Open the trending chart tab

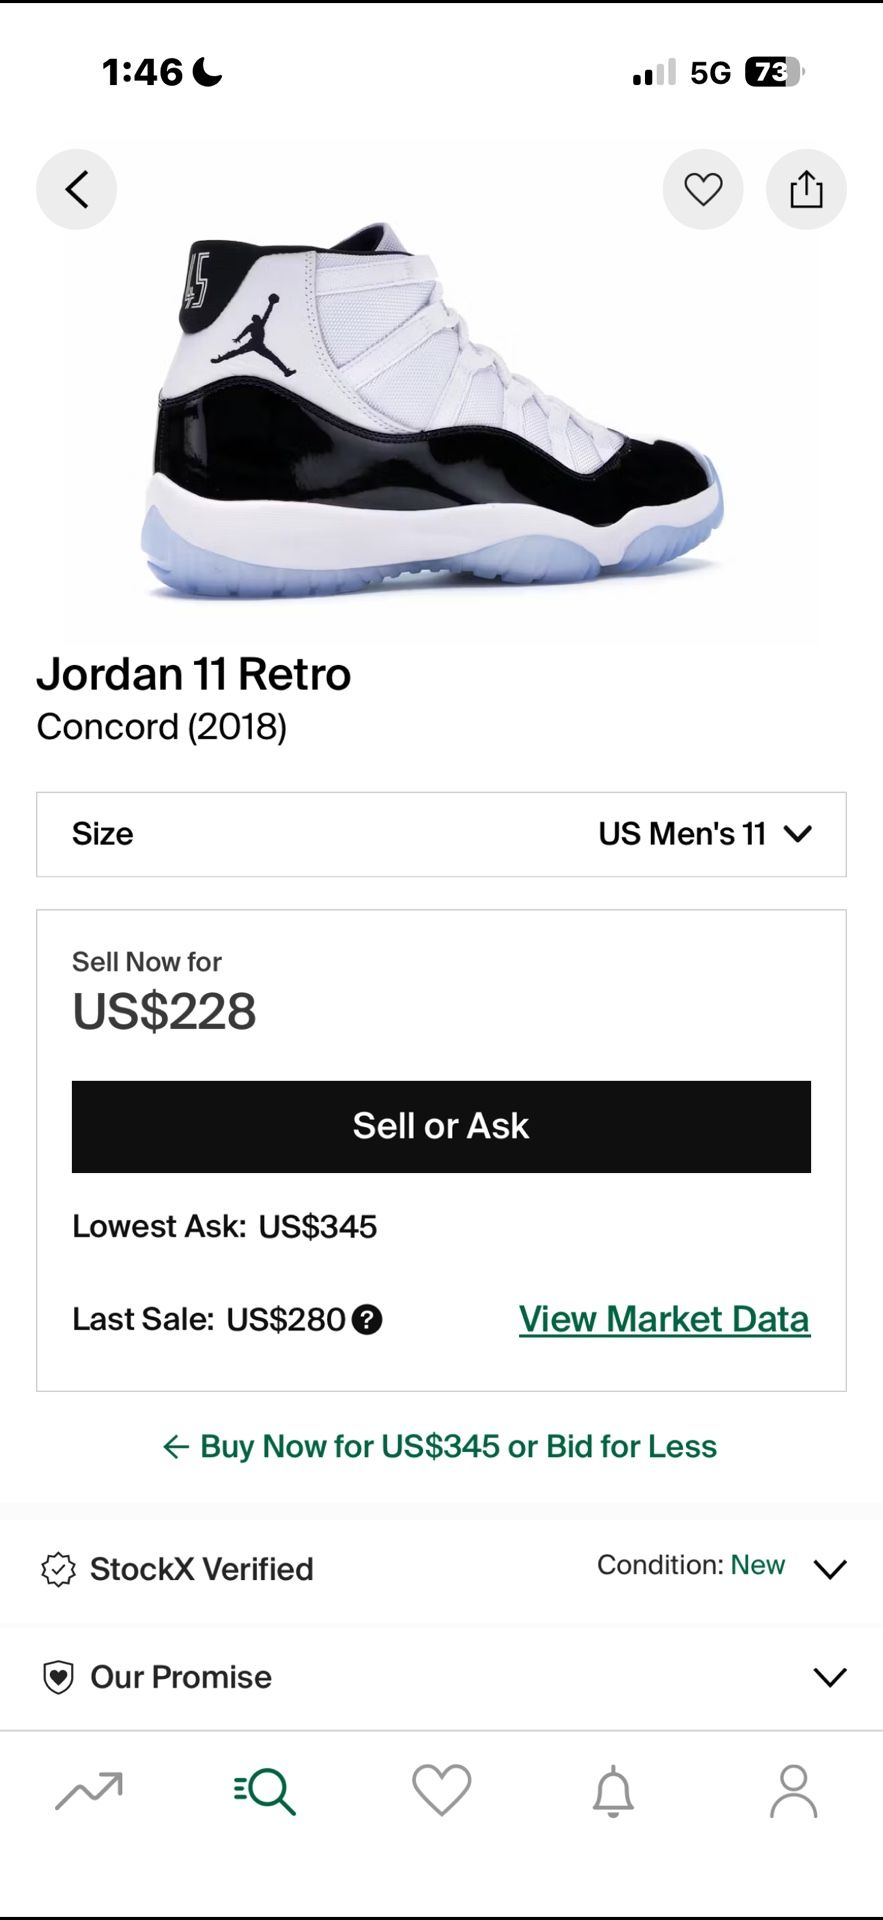click(89, 1791)
